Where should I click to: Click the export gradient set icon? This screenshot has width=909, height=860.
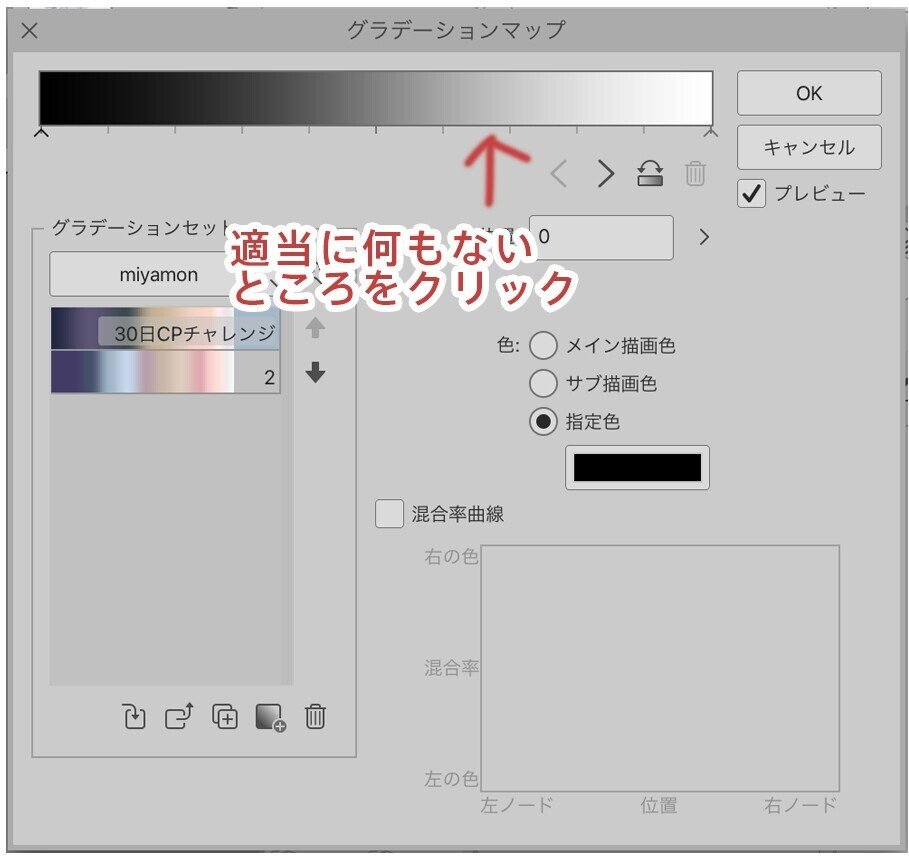(178, 717)
